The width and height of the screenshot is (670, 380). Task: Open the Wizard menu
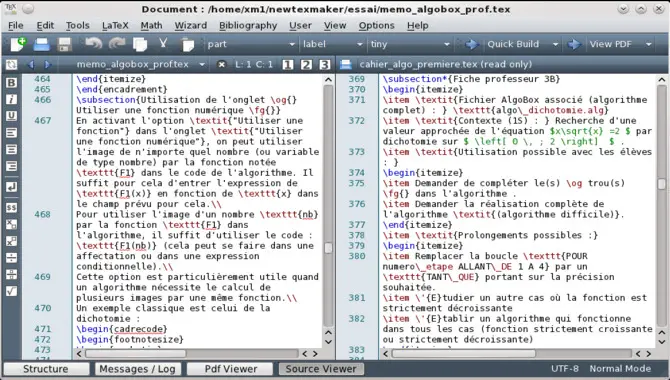coord(191,26)
